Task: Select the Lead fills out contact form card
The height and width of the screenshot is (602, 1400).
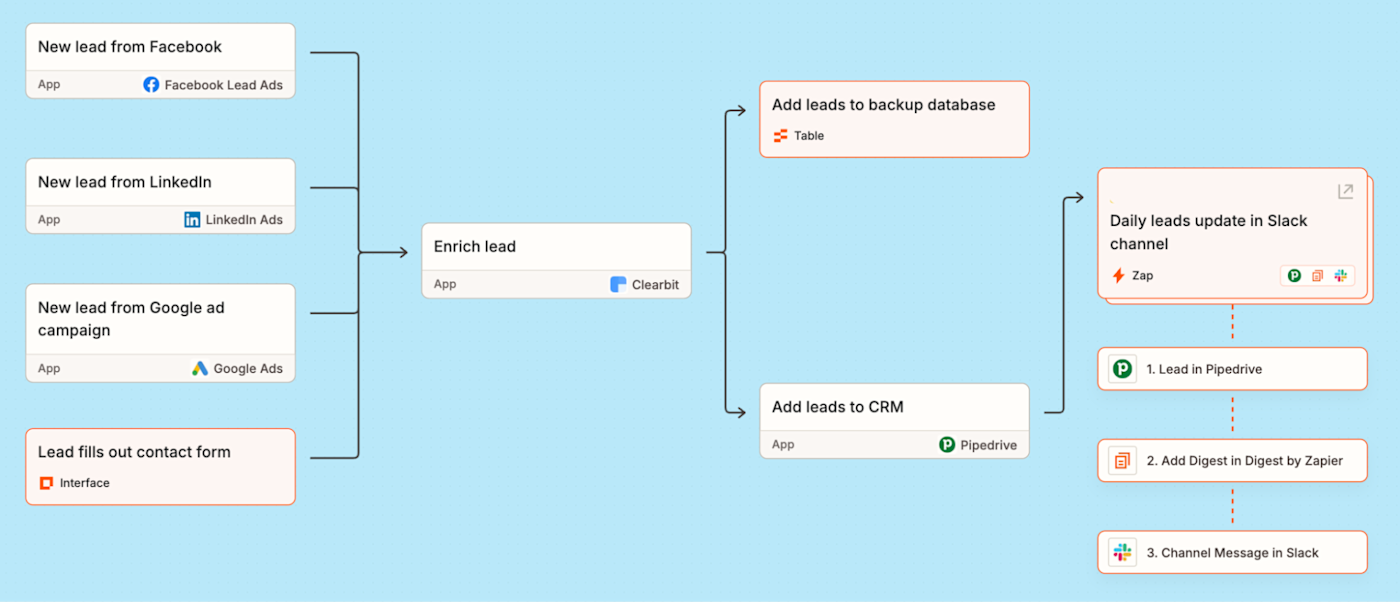Action: (x=160, y=467)
